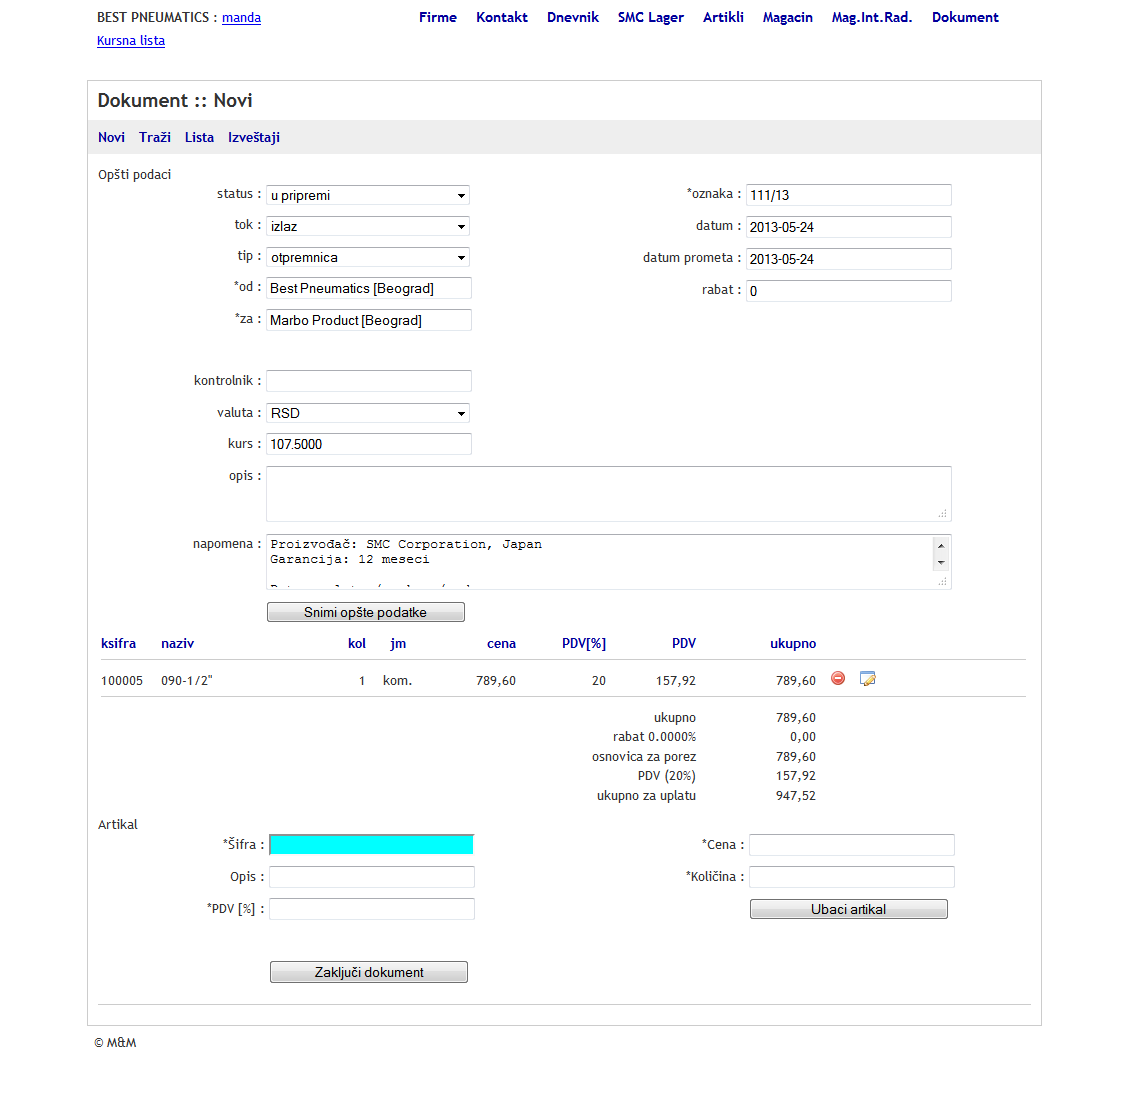Click total value 947,52
1127x1106 pixels.
point(796,796)
